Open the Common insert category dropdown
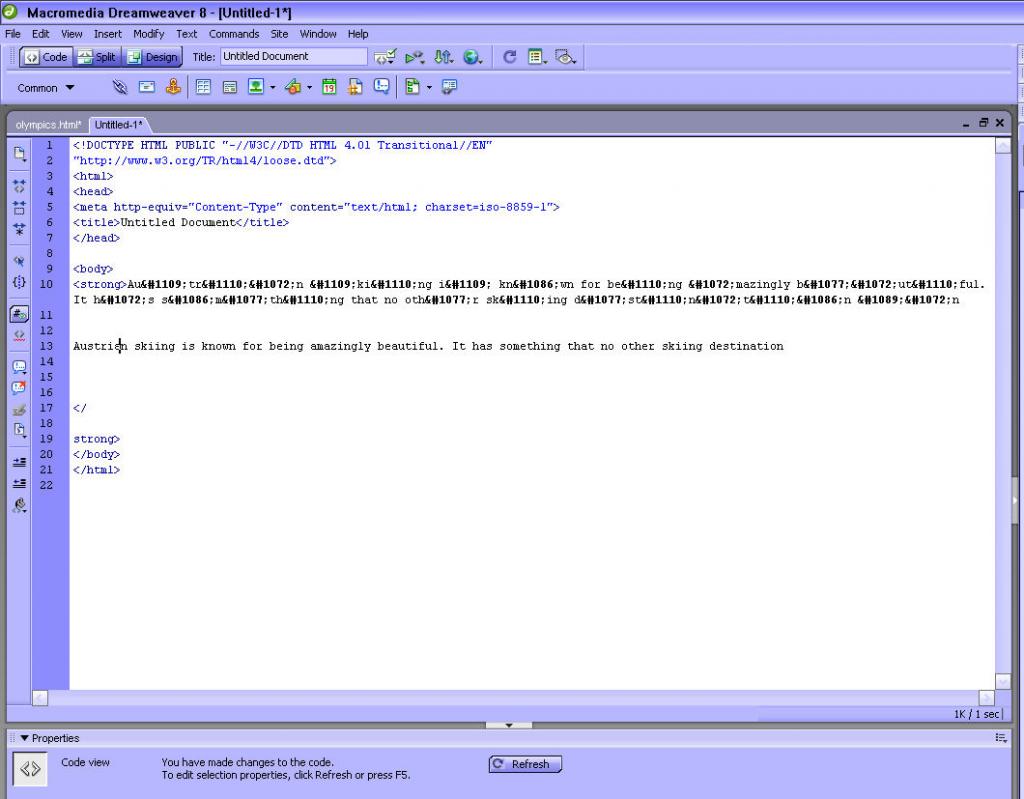The width and height of the screenshot is (1024, 799). [x=45, y=88]
